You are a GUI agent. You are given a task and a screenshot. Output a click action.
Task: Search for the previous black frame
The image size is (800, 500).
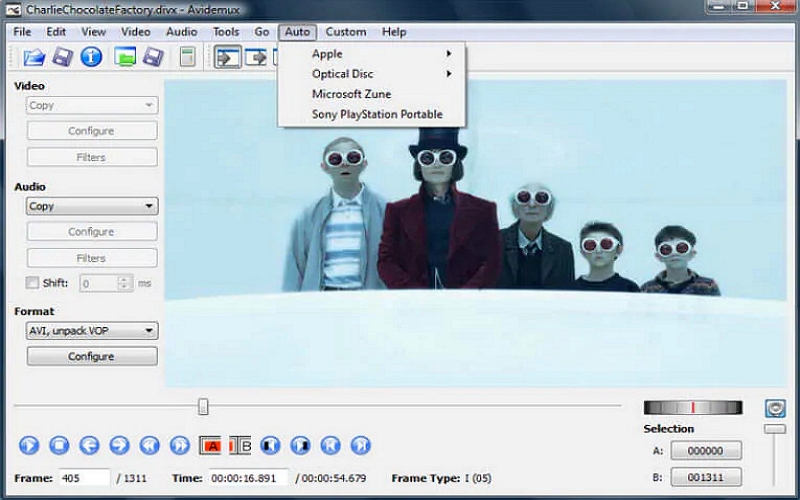point(270,445)
